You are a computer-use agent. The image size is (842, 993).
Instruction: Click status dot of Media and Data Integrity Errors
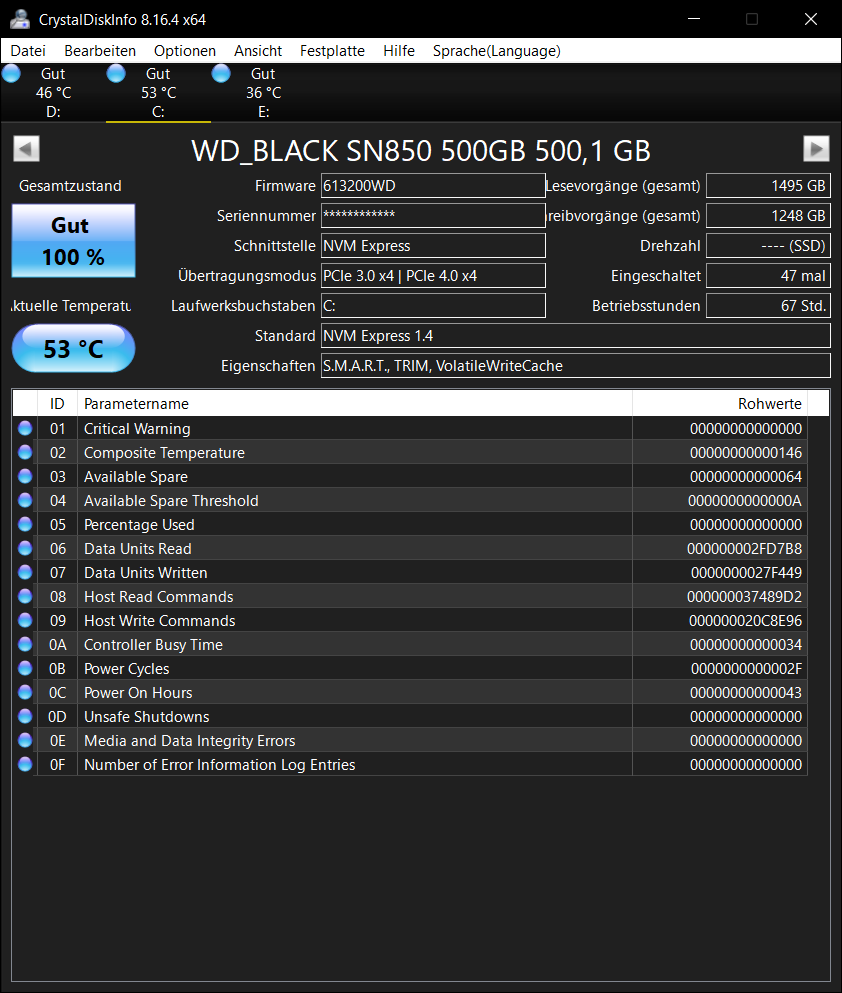25,740
